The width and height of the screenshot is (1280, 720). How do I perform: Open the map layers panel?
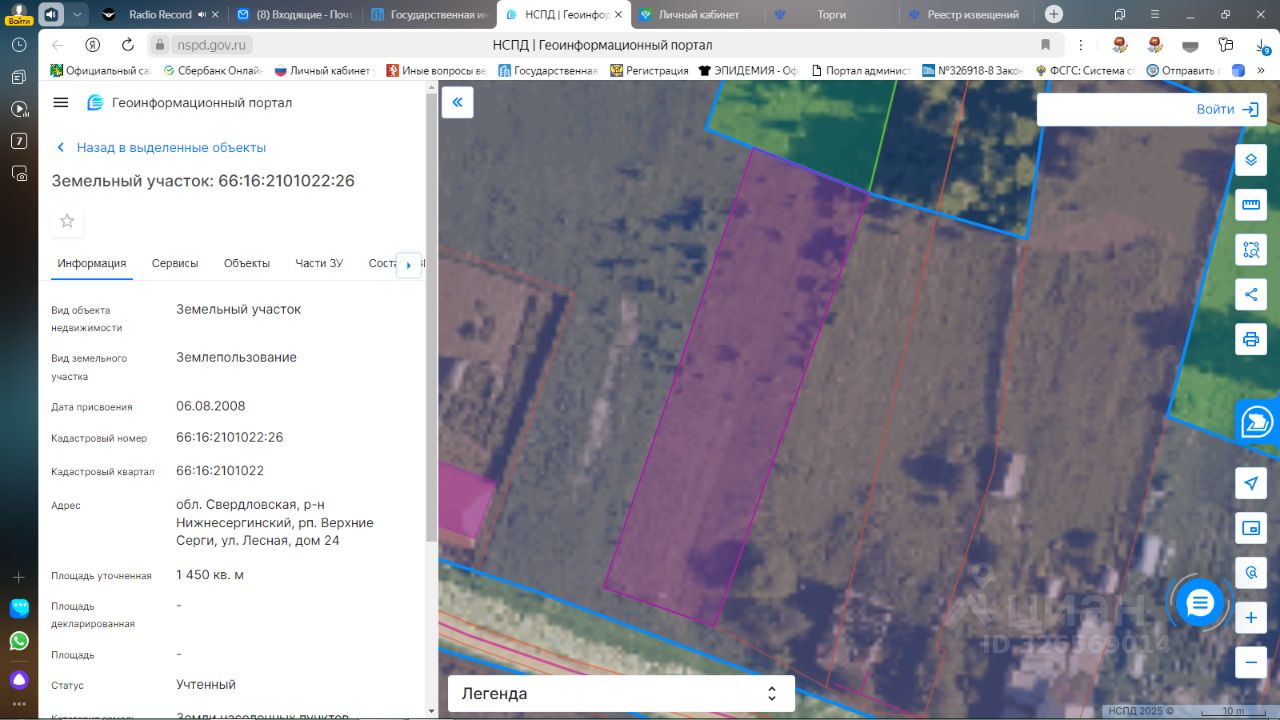(x=1250, y=160)
